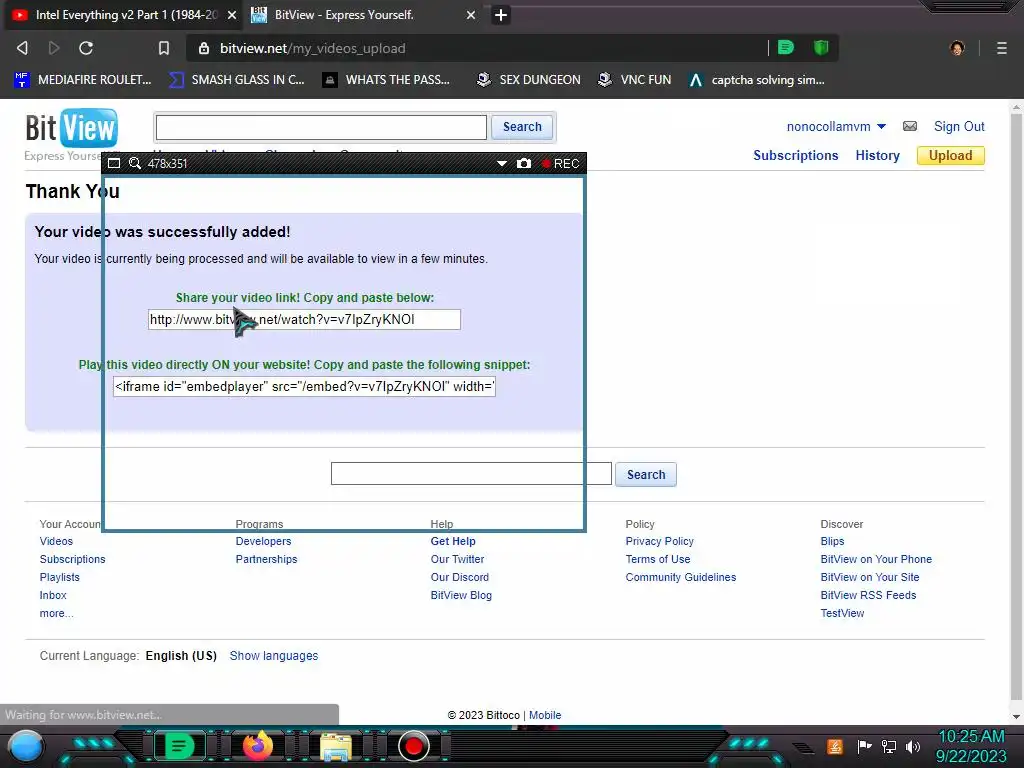Image resolution: width=1024 pixels, height=768 pixels.
Task: Open the Our Twitter link
Action: click(457, 560)
